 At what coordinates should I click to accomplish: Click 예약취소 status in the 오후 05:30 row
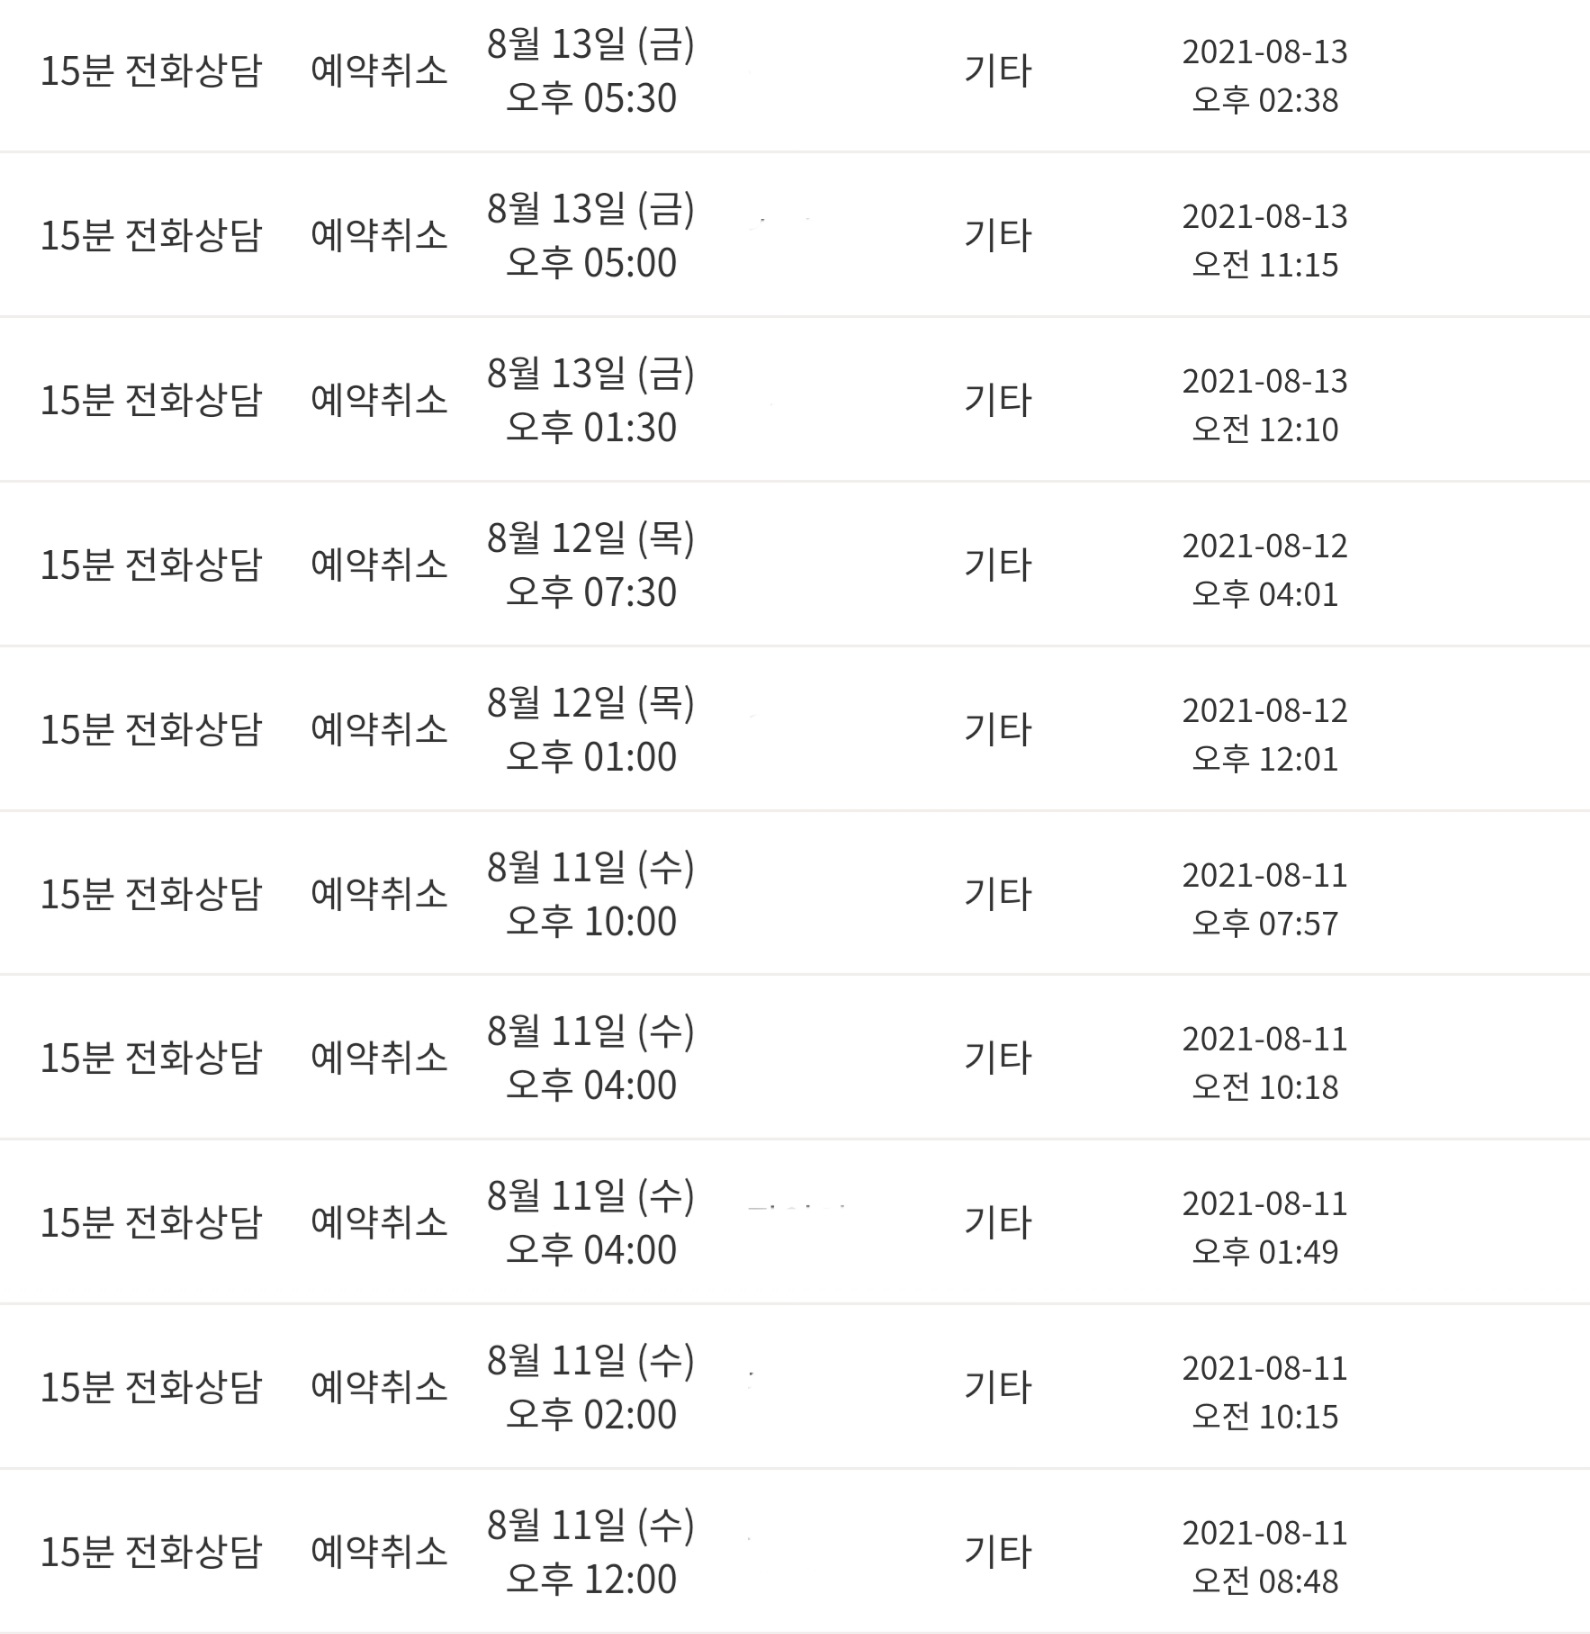point(379,71)
